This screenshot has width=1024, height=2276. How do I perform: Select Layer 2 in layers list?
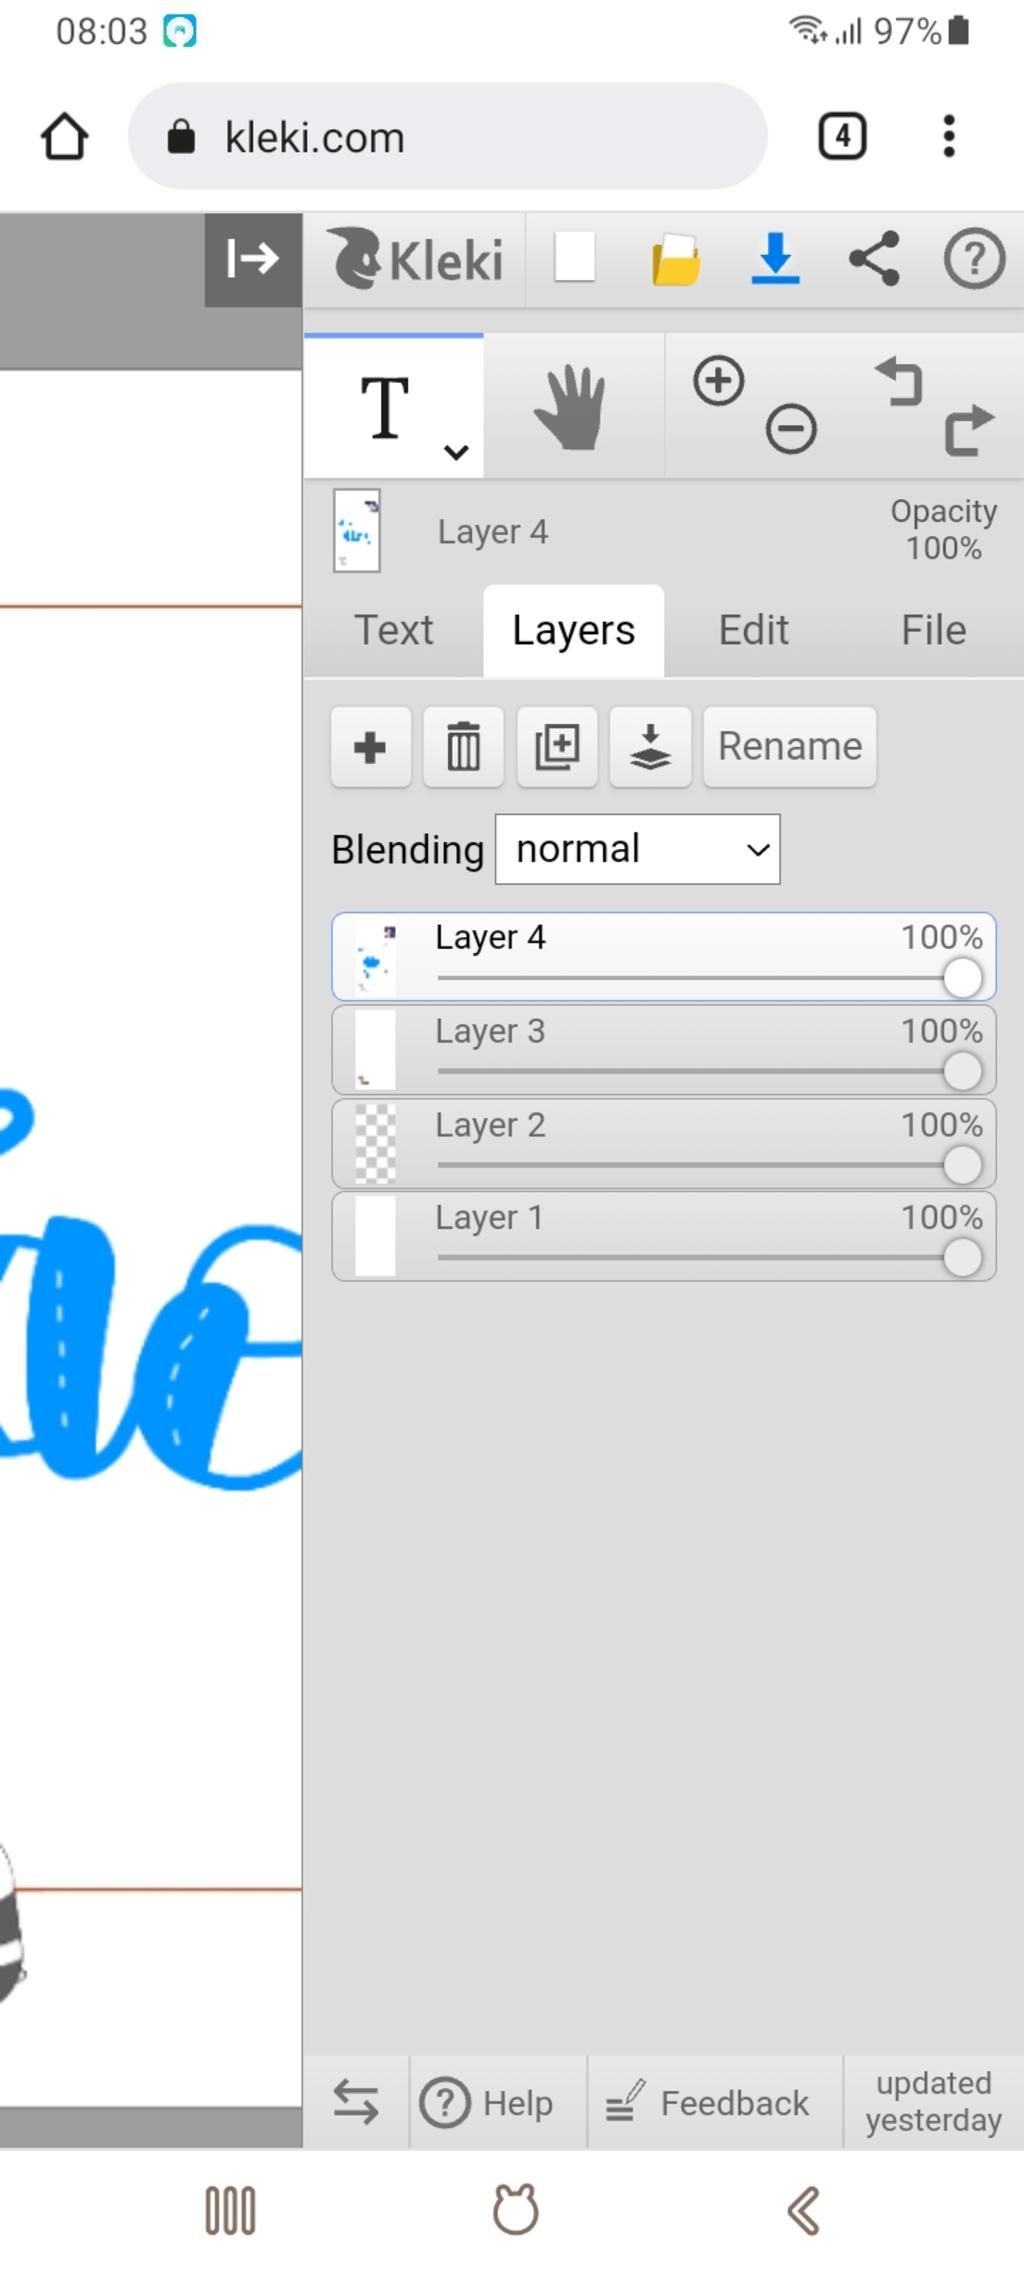tap(600, 1127)
